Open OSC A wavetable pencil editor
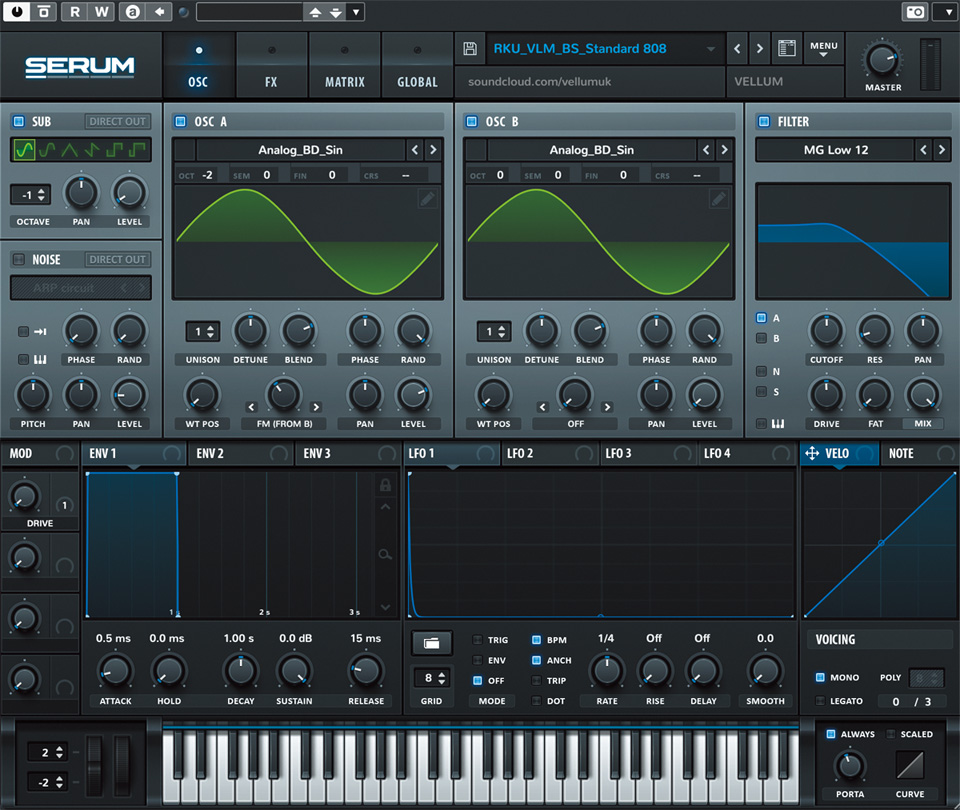 point(427,198)
